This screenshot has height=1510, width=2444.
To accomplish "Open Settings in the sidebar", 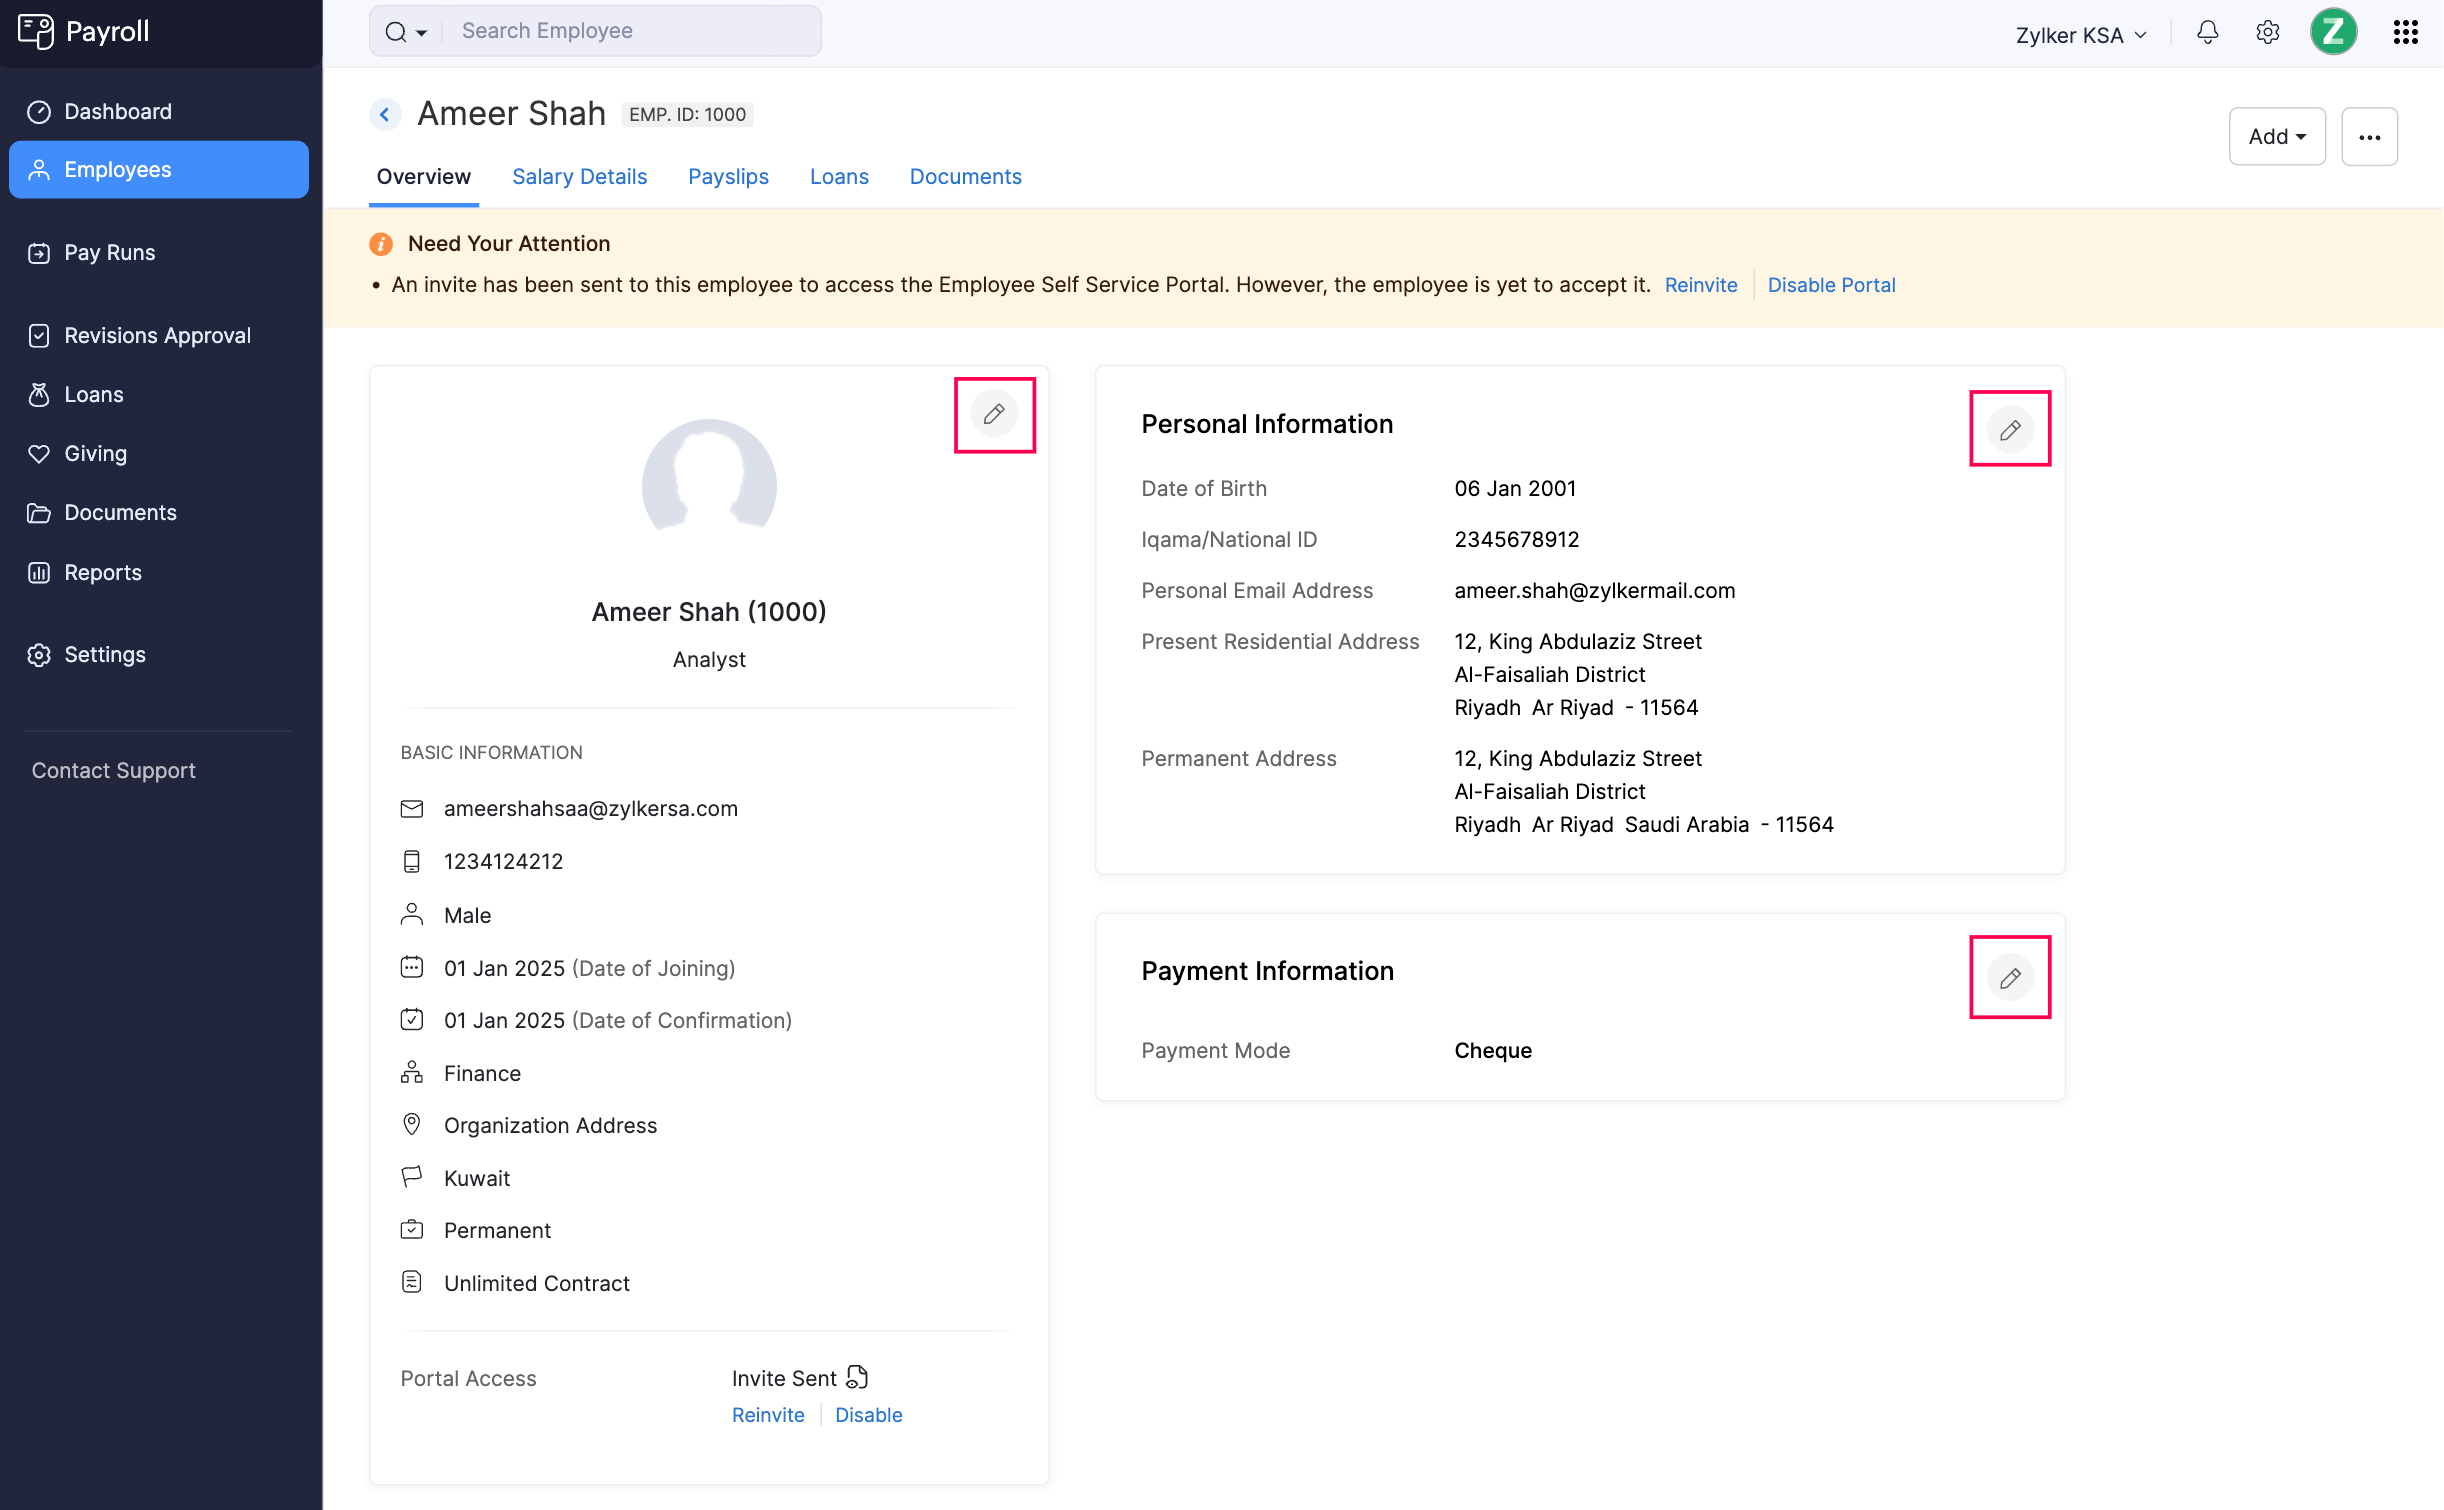I will coord(159,654).
